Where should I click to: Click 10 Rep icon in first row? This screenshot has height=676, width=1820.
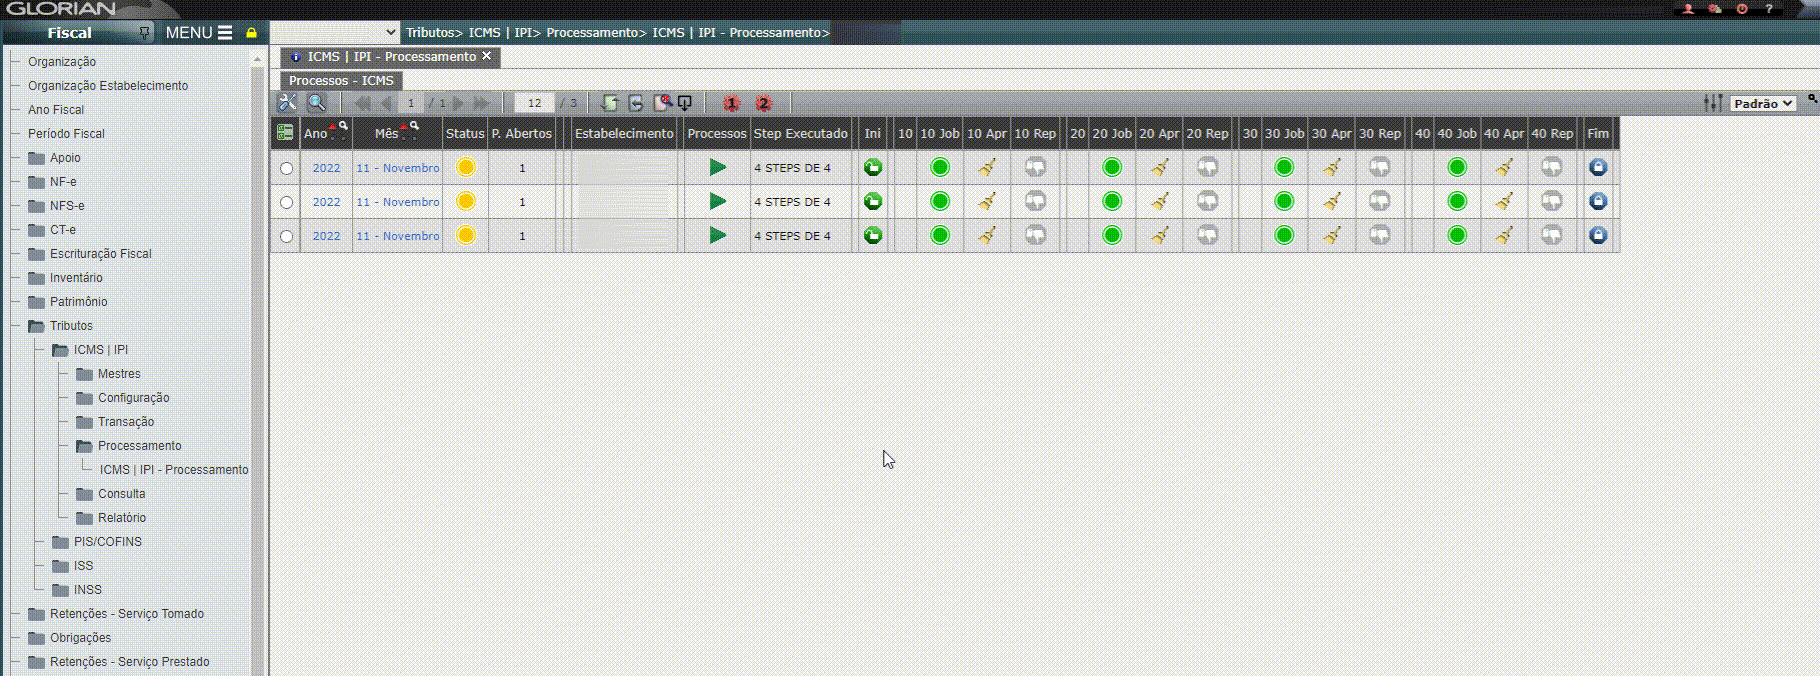(1035, 167)
